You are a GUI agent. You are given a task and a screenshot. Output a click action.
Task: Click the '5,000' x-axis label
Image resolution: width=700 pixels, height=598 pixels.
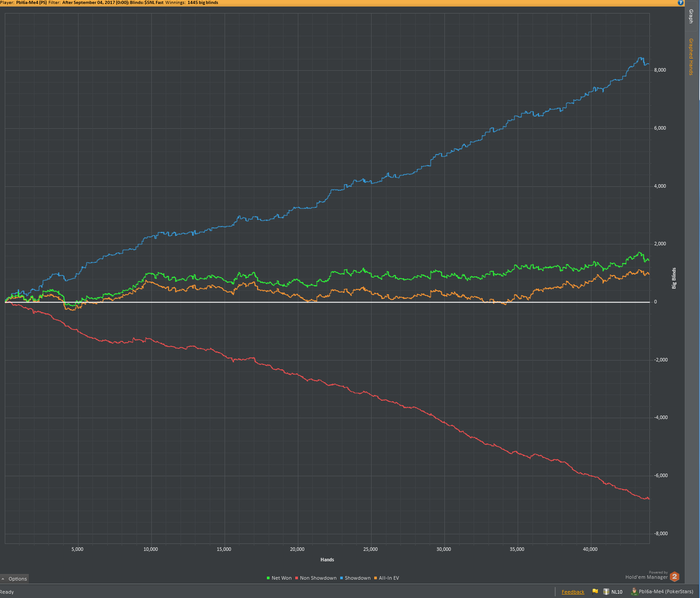[x=78, y=549]
